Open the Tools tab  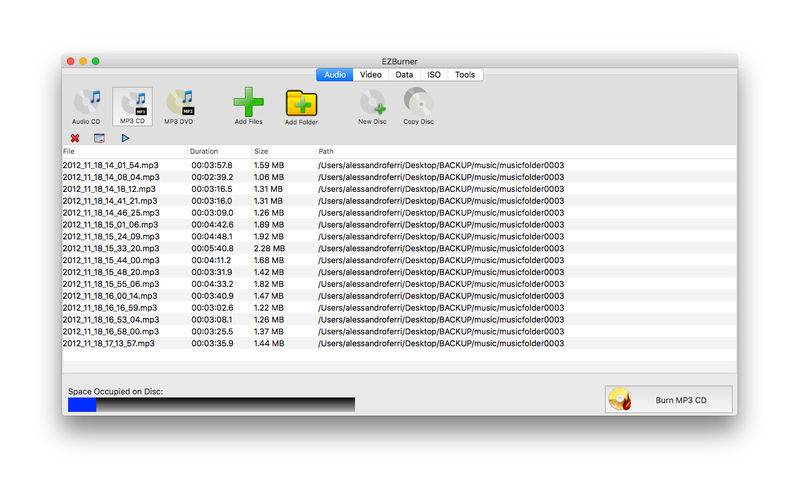465,74
